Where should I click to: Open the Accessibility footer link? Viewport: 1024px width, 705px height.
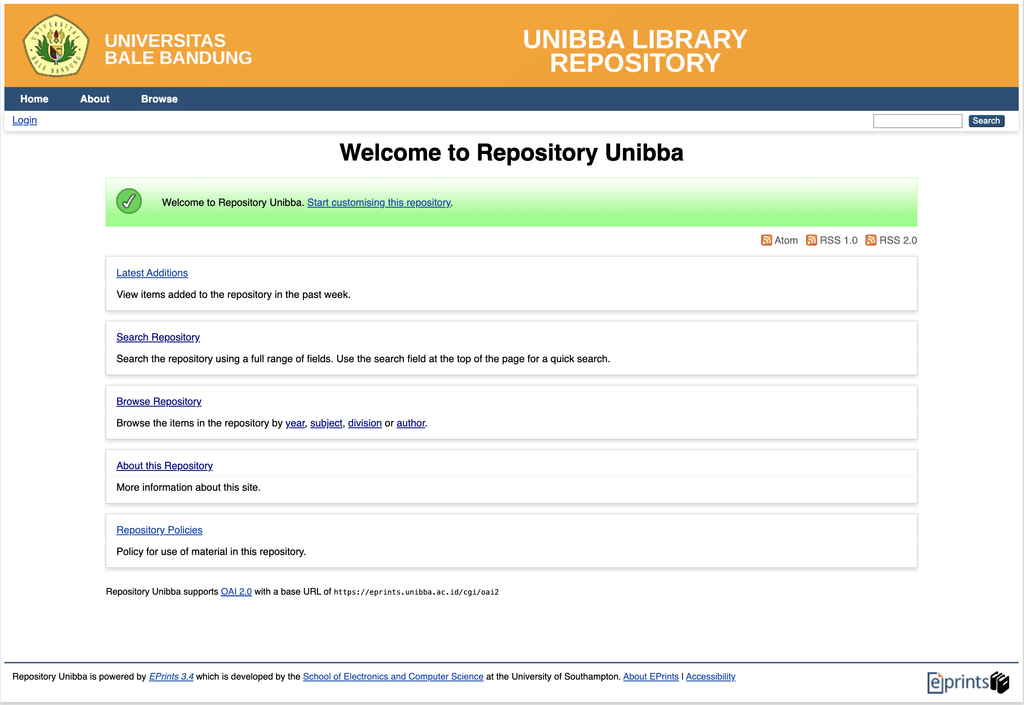[711, 676]
